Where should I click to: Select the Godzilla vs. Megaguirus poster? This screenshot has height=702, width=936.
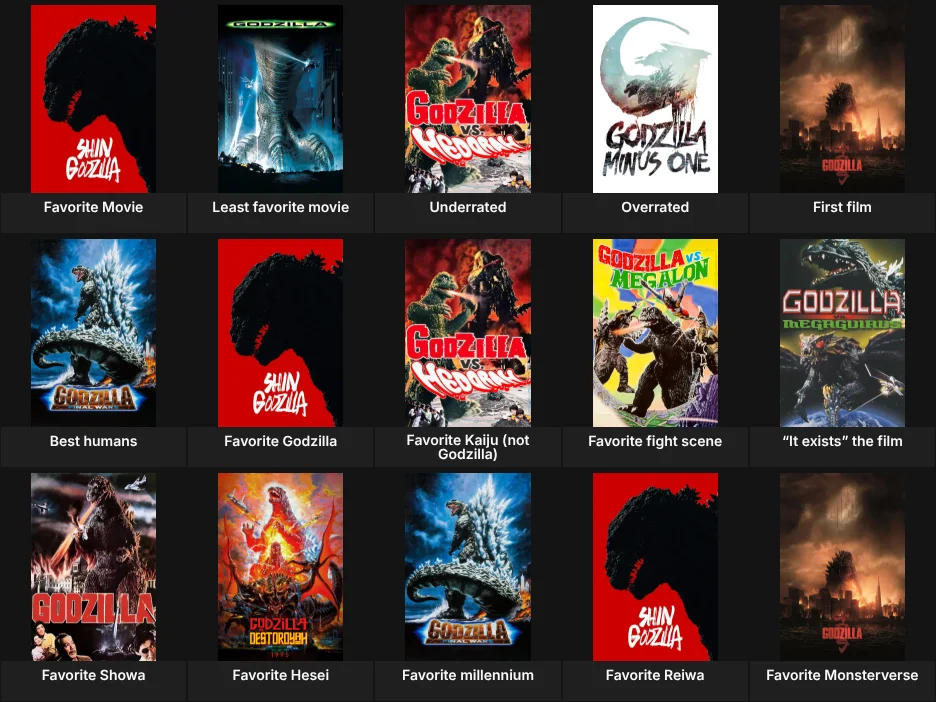[x=842, y=332]
